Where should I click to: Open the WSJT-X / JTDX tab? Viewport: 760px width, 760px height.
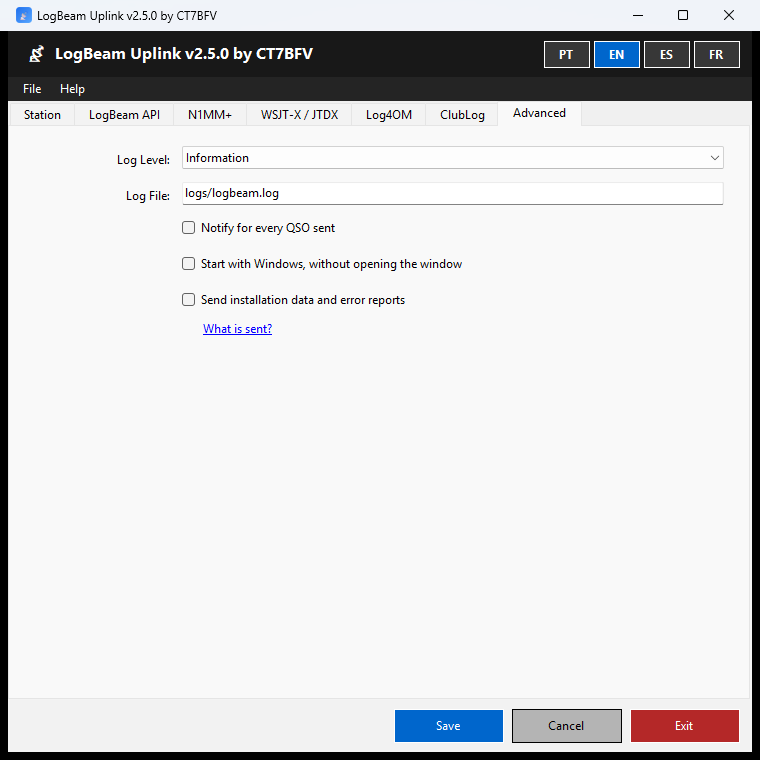click(x=299, y=115)
